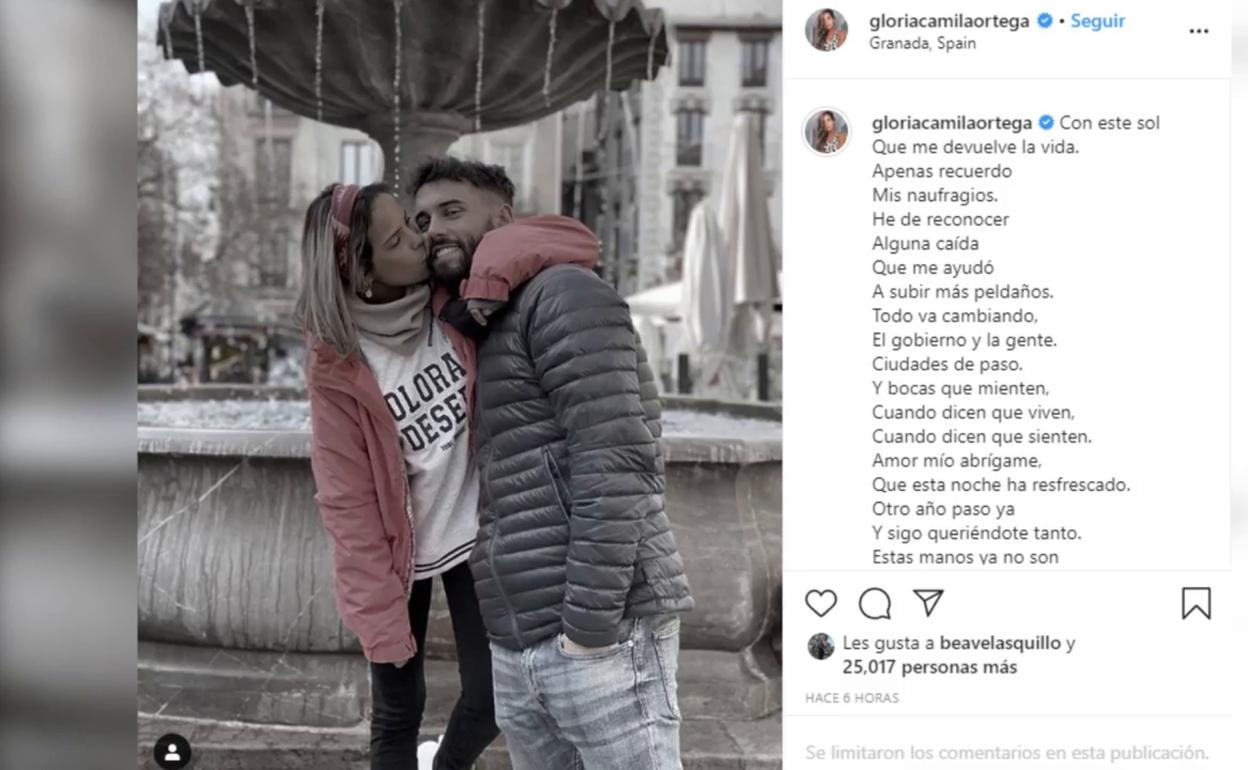
Task: Click the limited comments notice text
Action: 1009,752
